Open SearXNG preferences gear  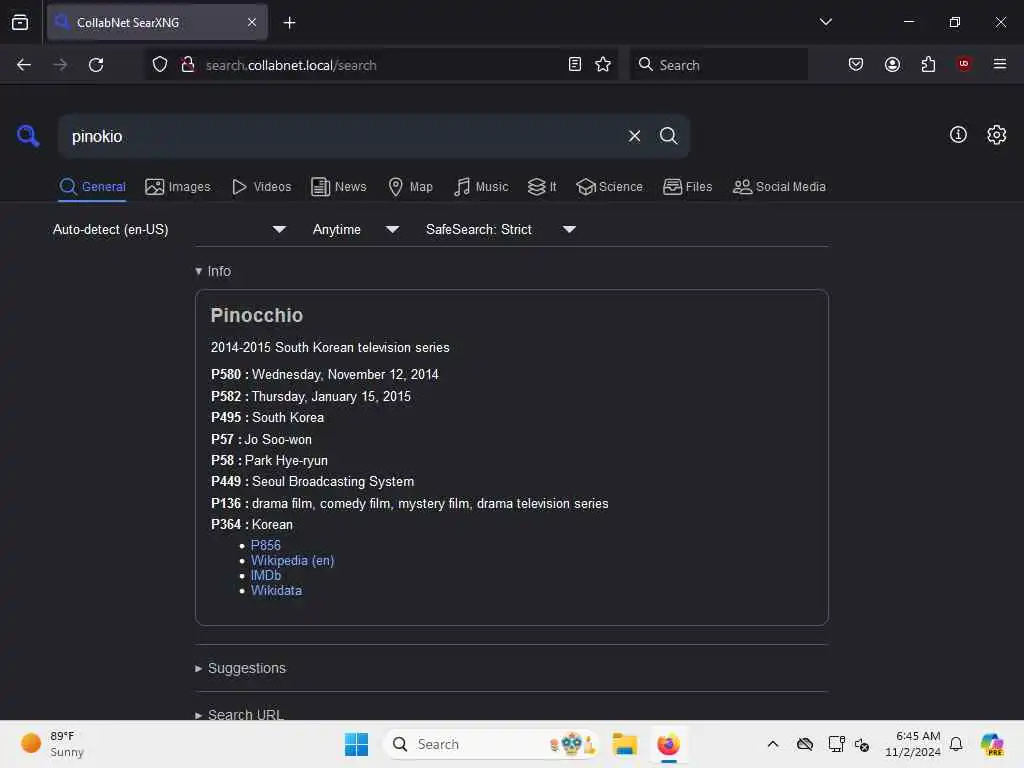point(996,135)
